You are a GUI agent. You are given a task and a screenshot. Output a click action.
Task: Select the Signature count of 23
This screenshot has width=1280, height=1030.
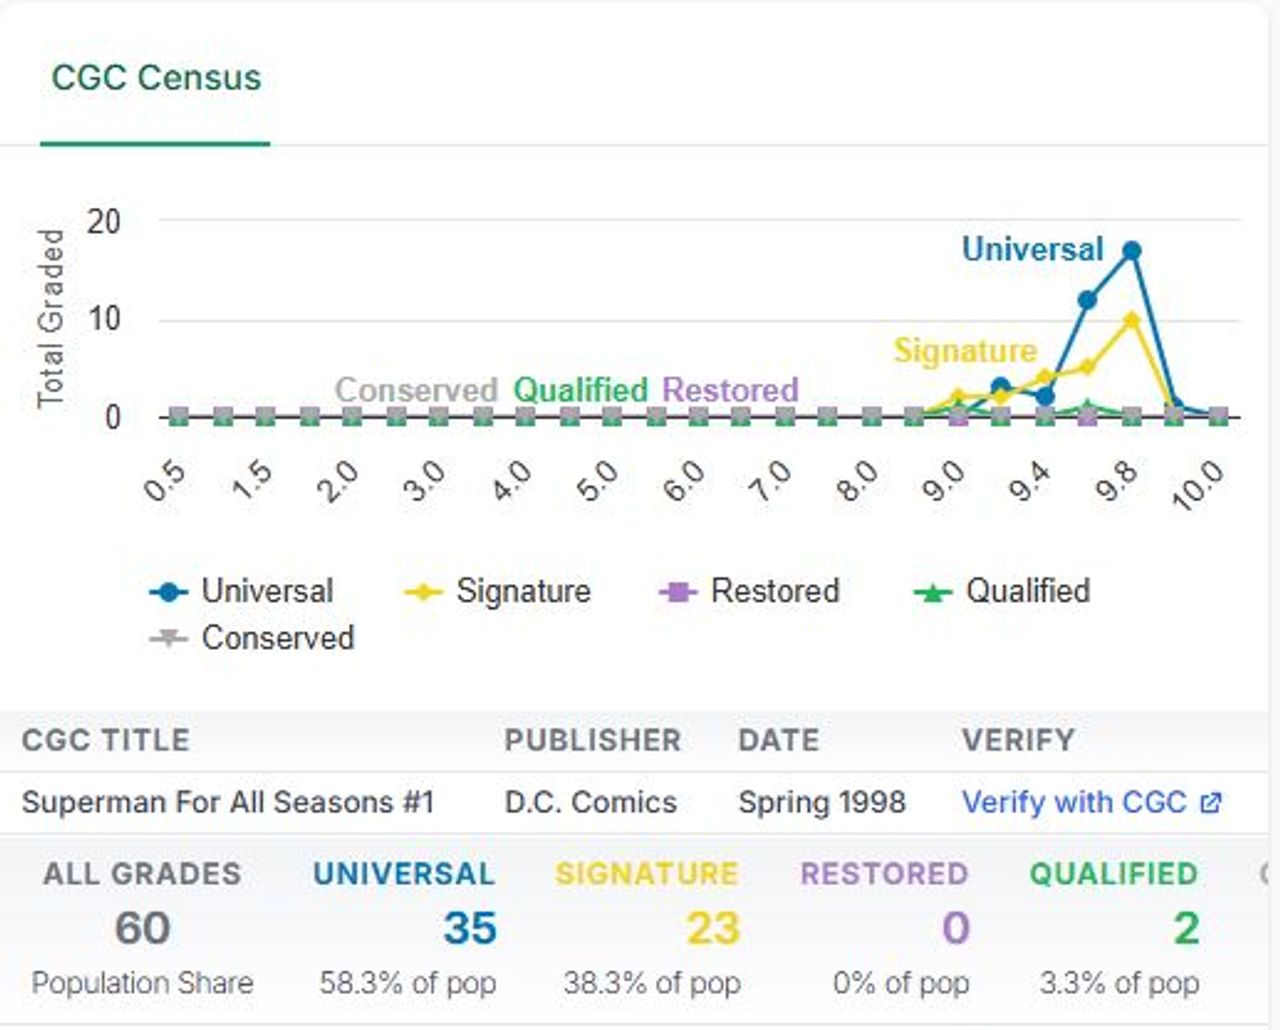713,928
